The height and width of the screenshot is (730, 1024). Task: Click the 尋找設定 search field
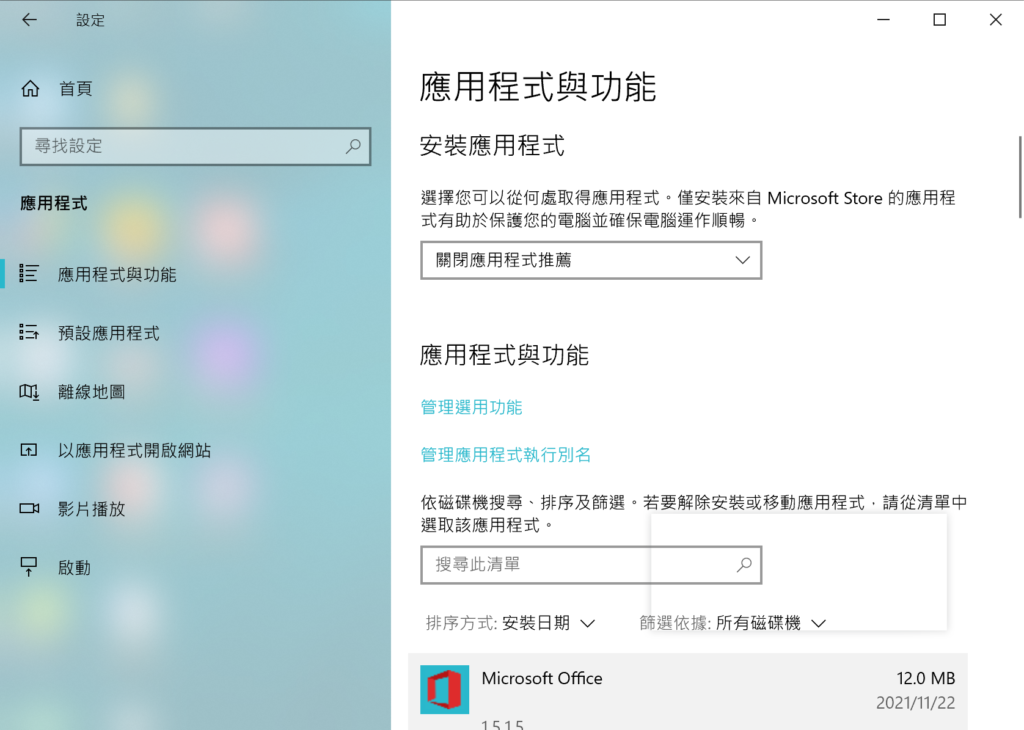(x=195, y=146)
